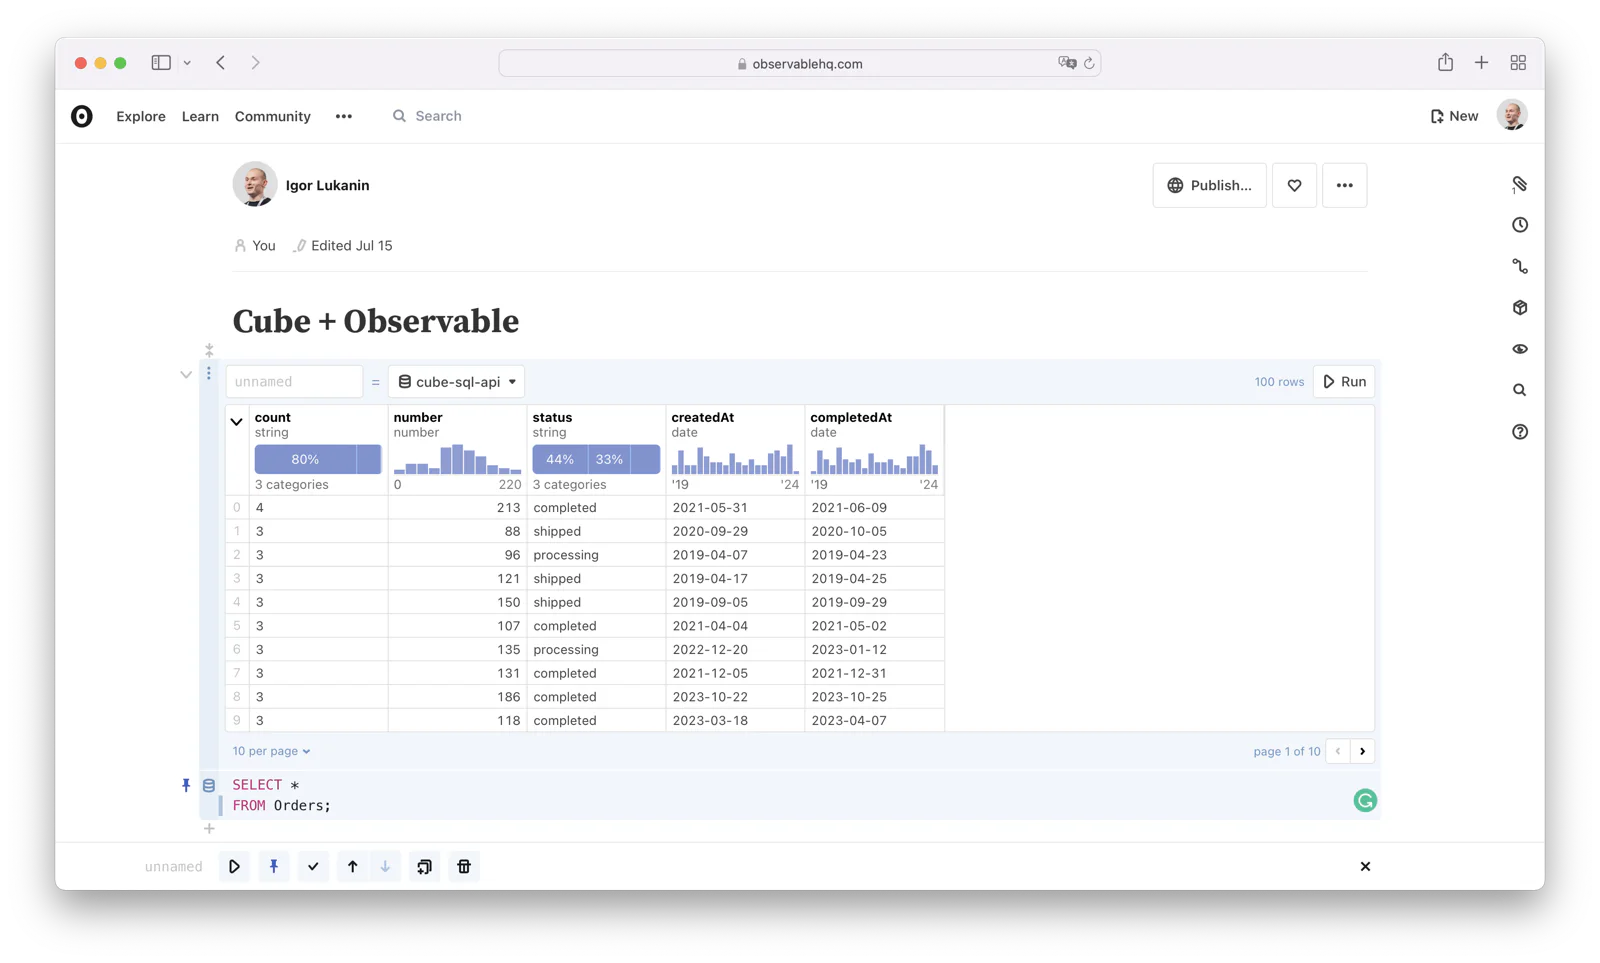This screenshot has width=1600, height=963.
Task: Click the status column header
Action: tap(552, 417)
